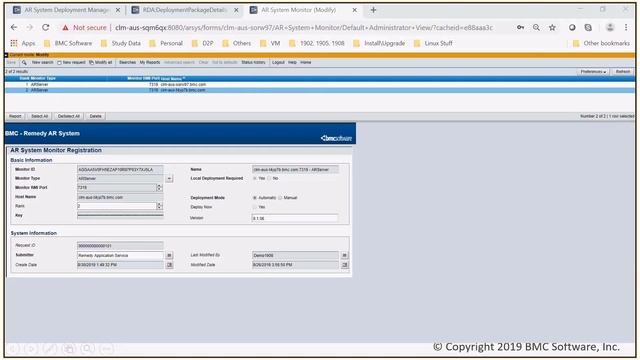Select No for Local Deployment Required

pyautogui.click(x=269, y=178)
